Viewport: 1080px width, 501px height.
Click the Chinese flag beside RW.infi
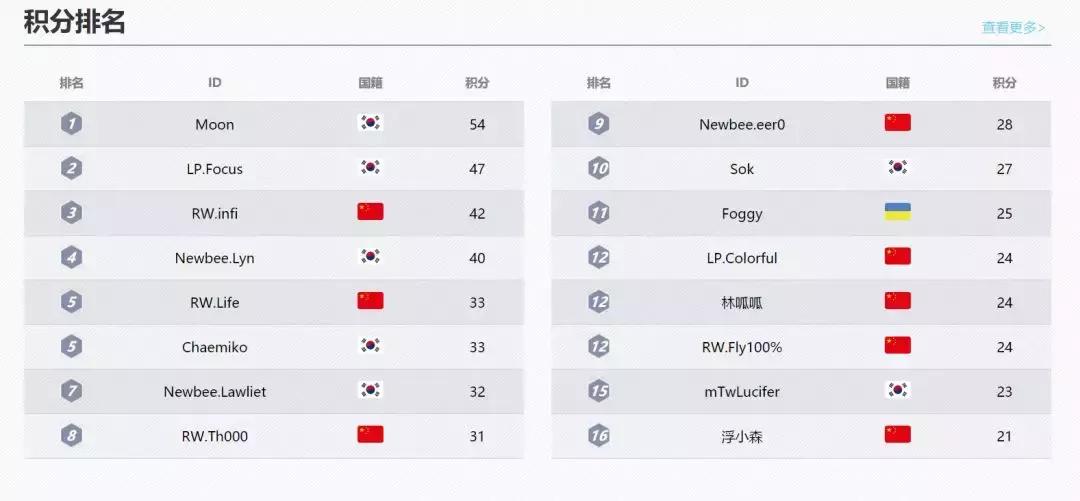[370, 212]
